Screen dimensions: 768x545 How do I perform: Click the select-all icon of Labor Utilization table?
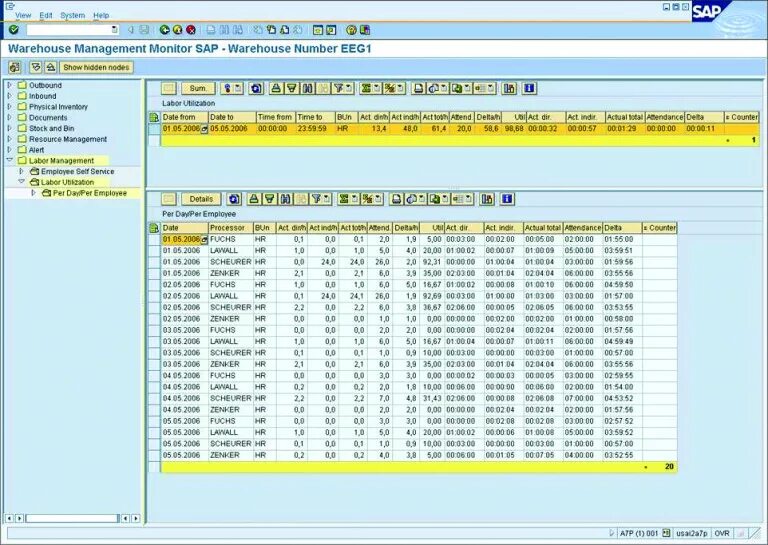point(154,117)
